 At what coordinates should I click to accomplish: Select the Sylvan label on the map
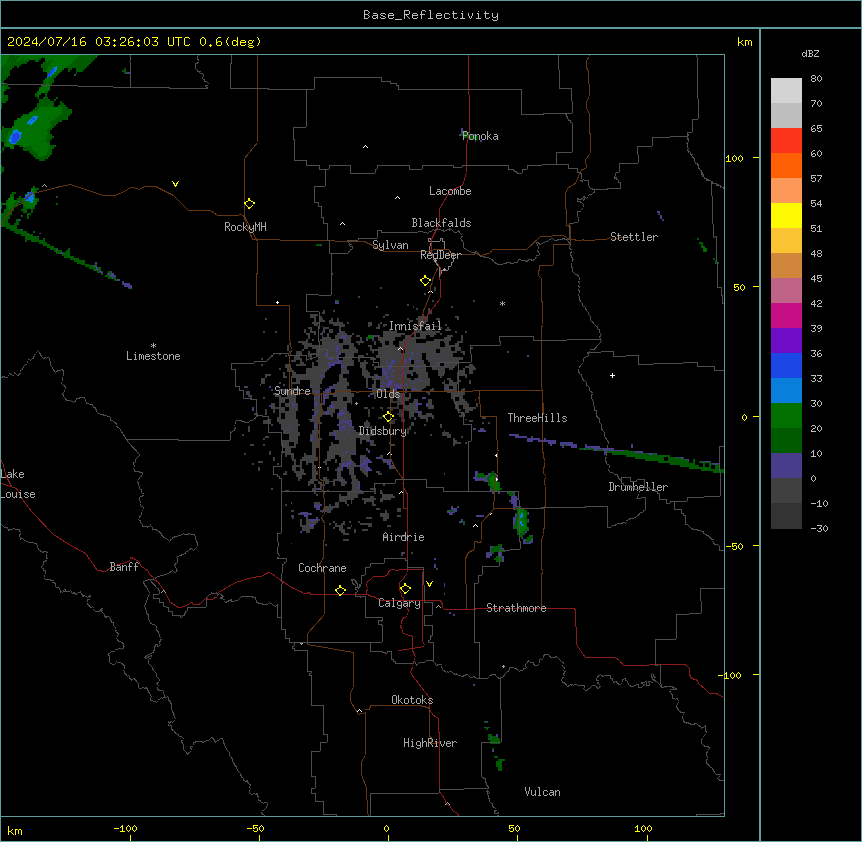pyautogui.click(x=390, y=245)
